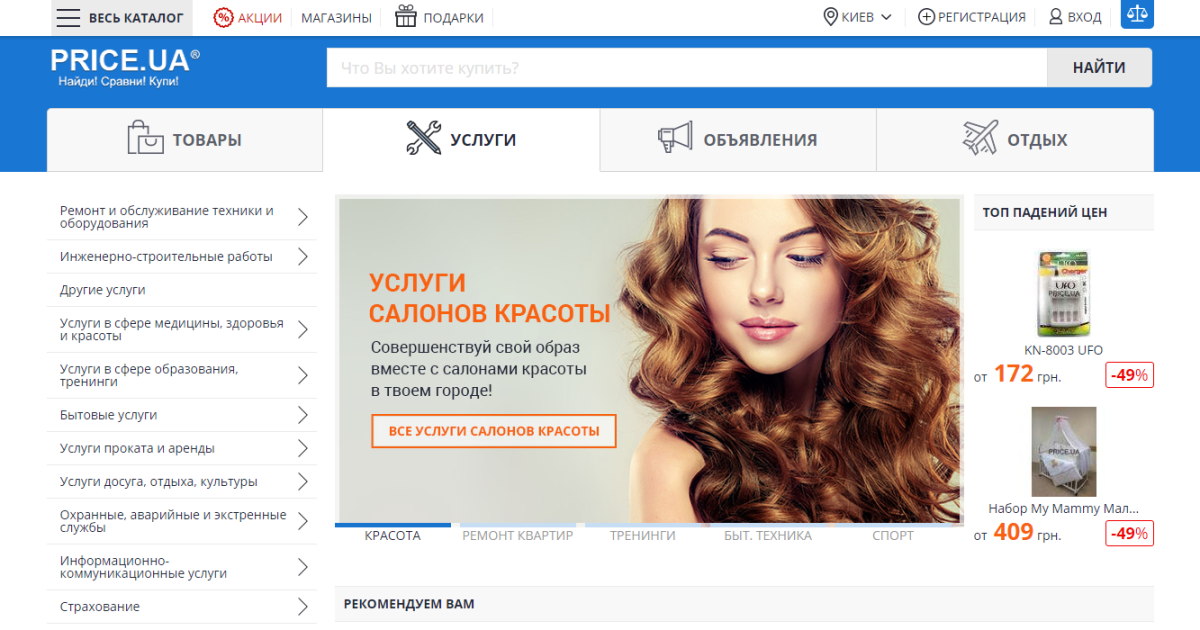The width and height of the screenshot is (1200, 630).
Task: Click the Регистрация link
Action: point(982,17)
